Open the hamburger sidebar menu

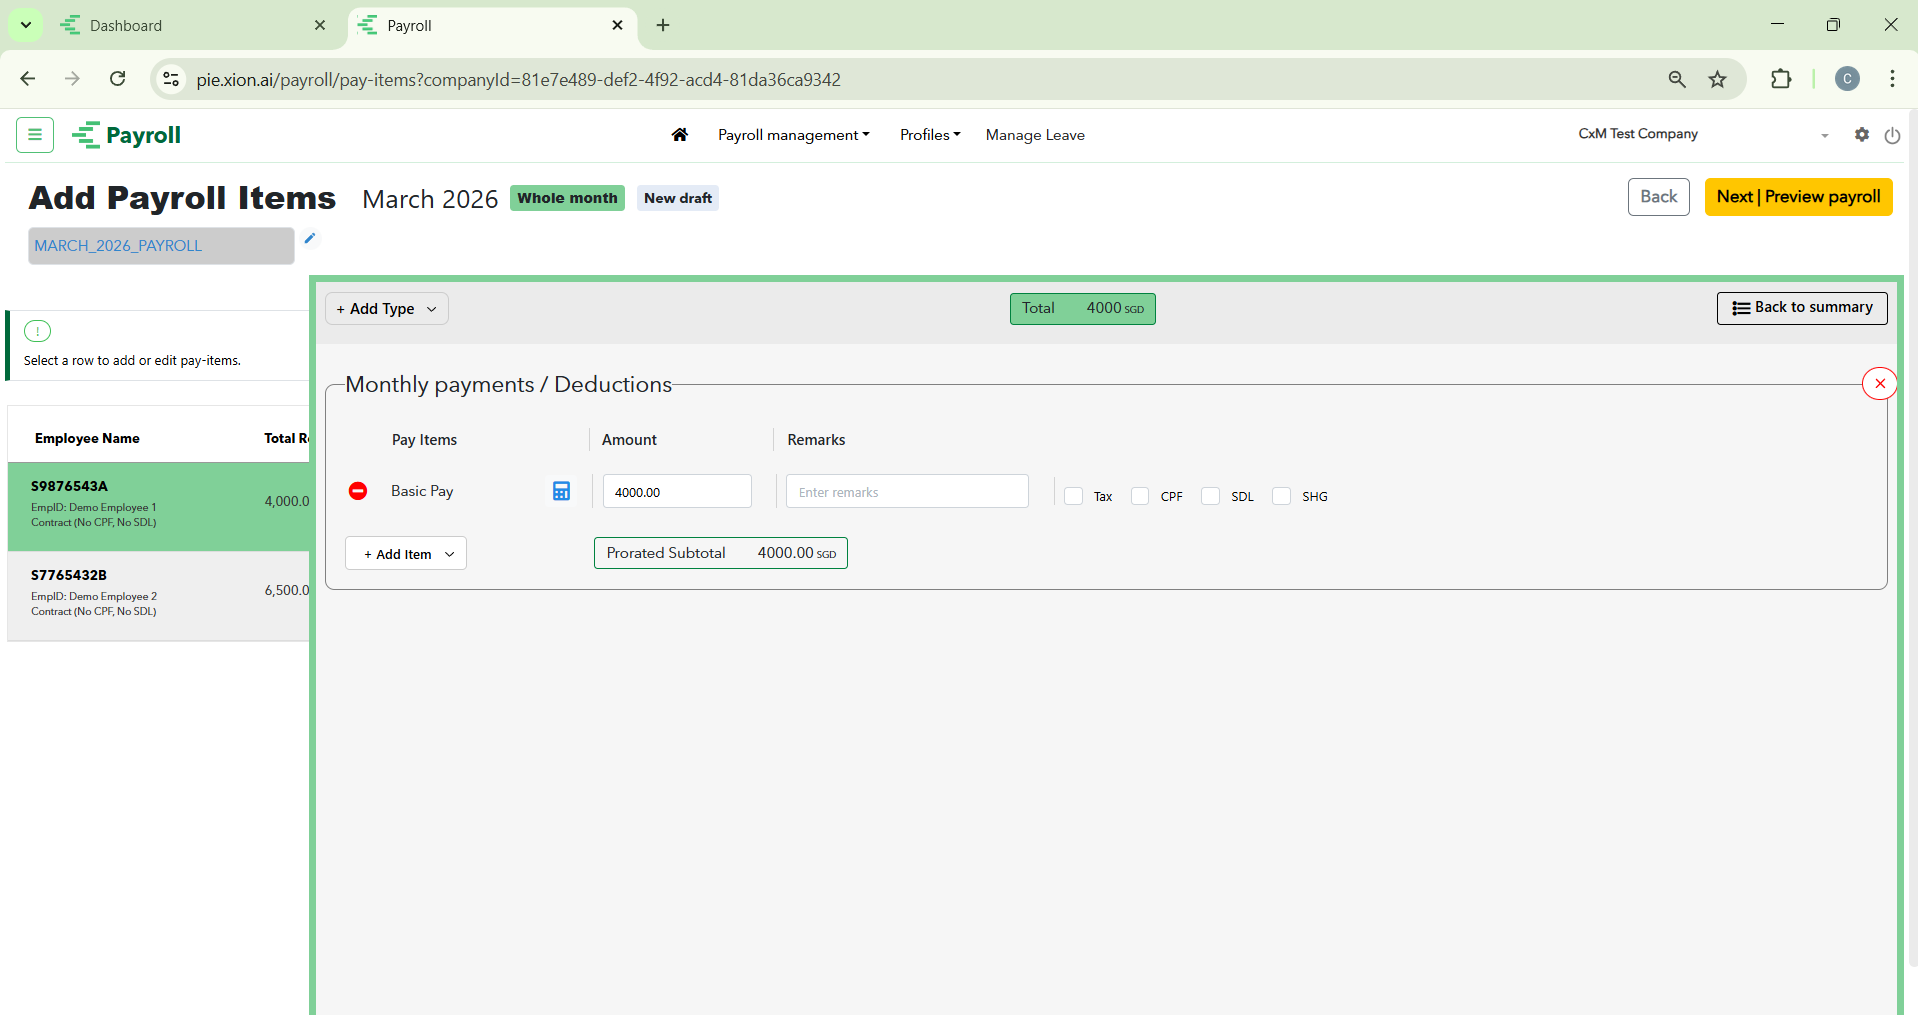click(x=35, y=135)
